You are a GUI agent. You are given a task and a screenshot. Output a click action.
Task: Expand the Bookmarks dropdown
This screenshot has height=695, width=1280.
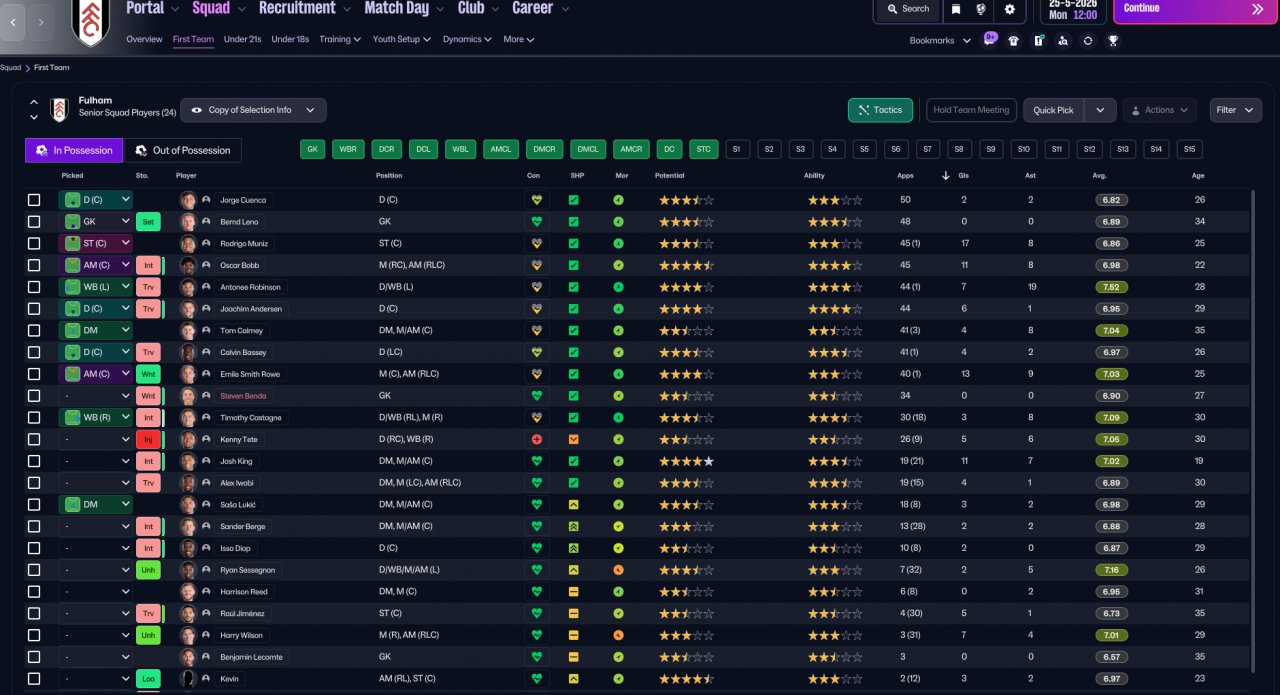[x=940, y=41]
